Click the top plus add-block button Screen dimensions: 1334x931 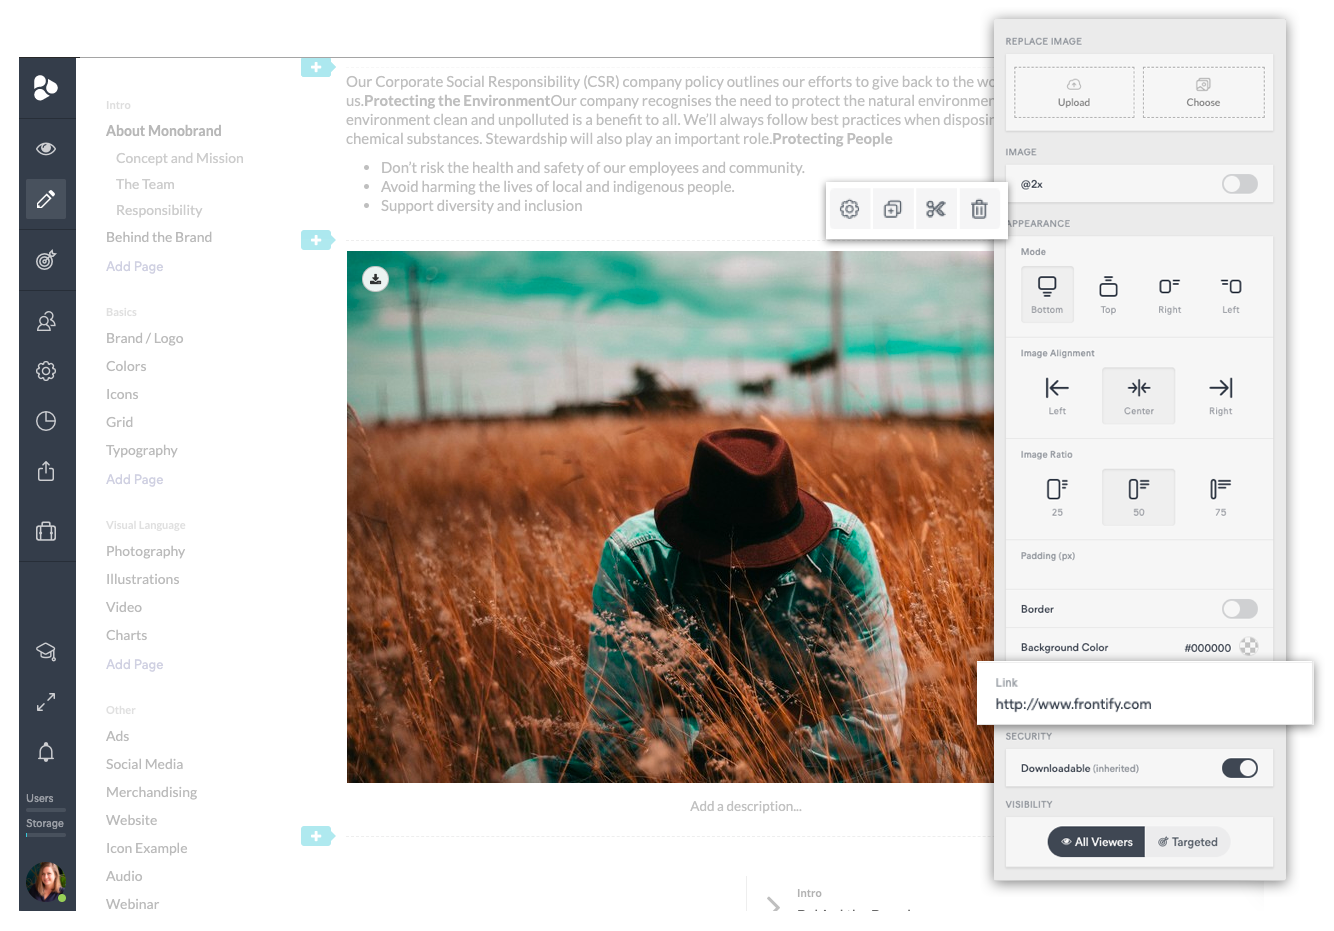[316, 67]
